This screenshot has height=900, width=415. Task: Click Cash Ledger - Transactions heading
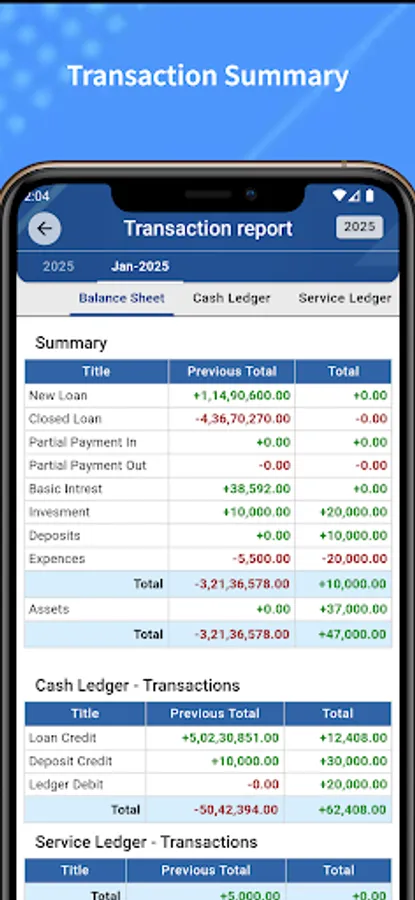[x=137, y=685]
